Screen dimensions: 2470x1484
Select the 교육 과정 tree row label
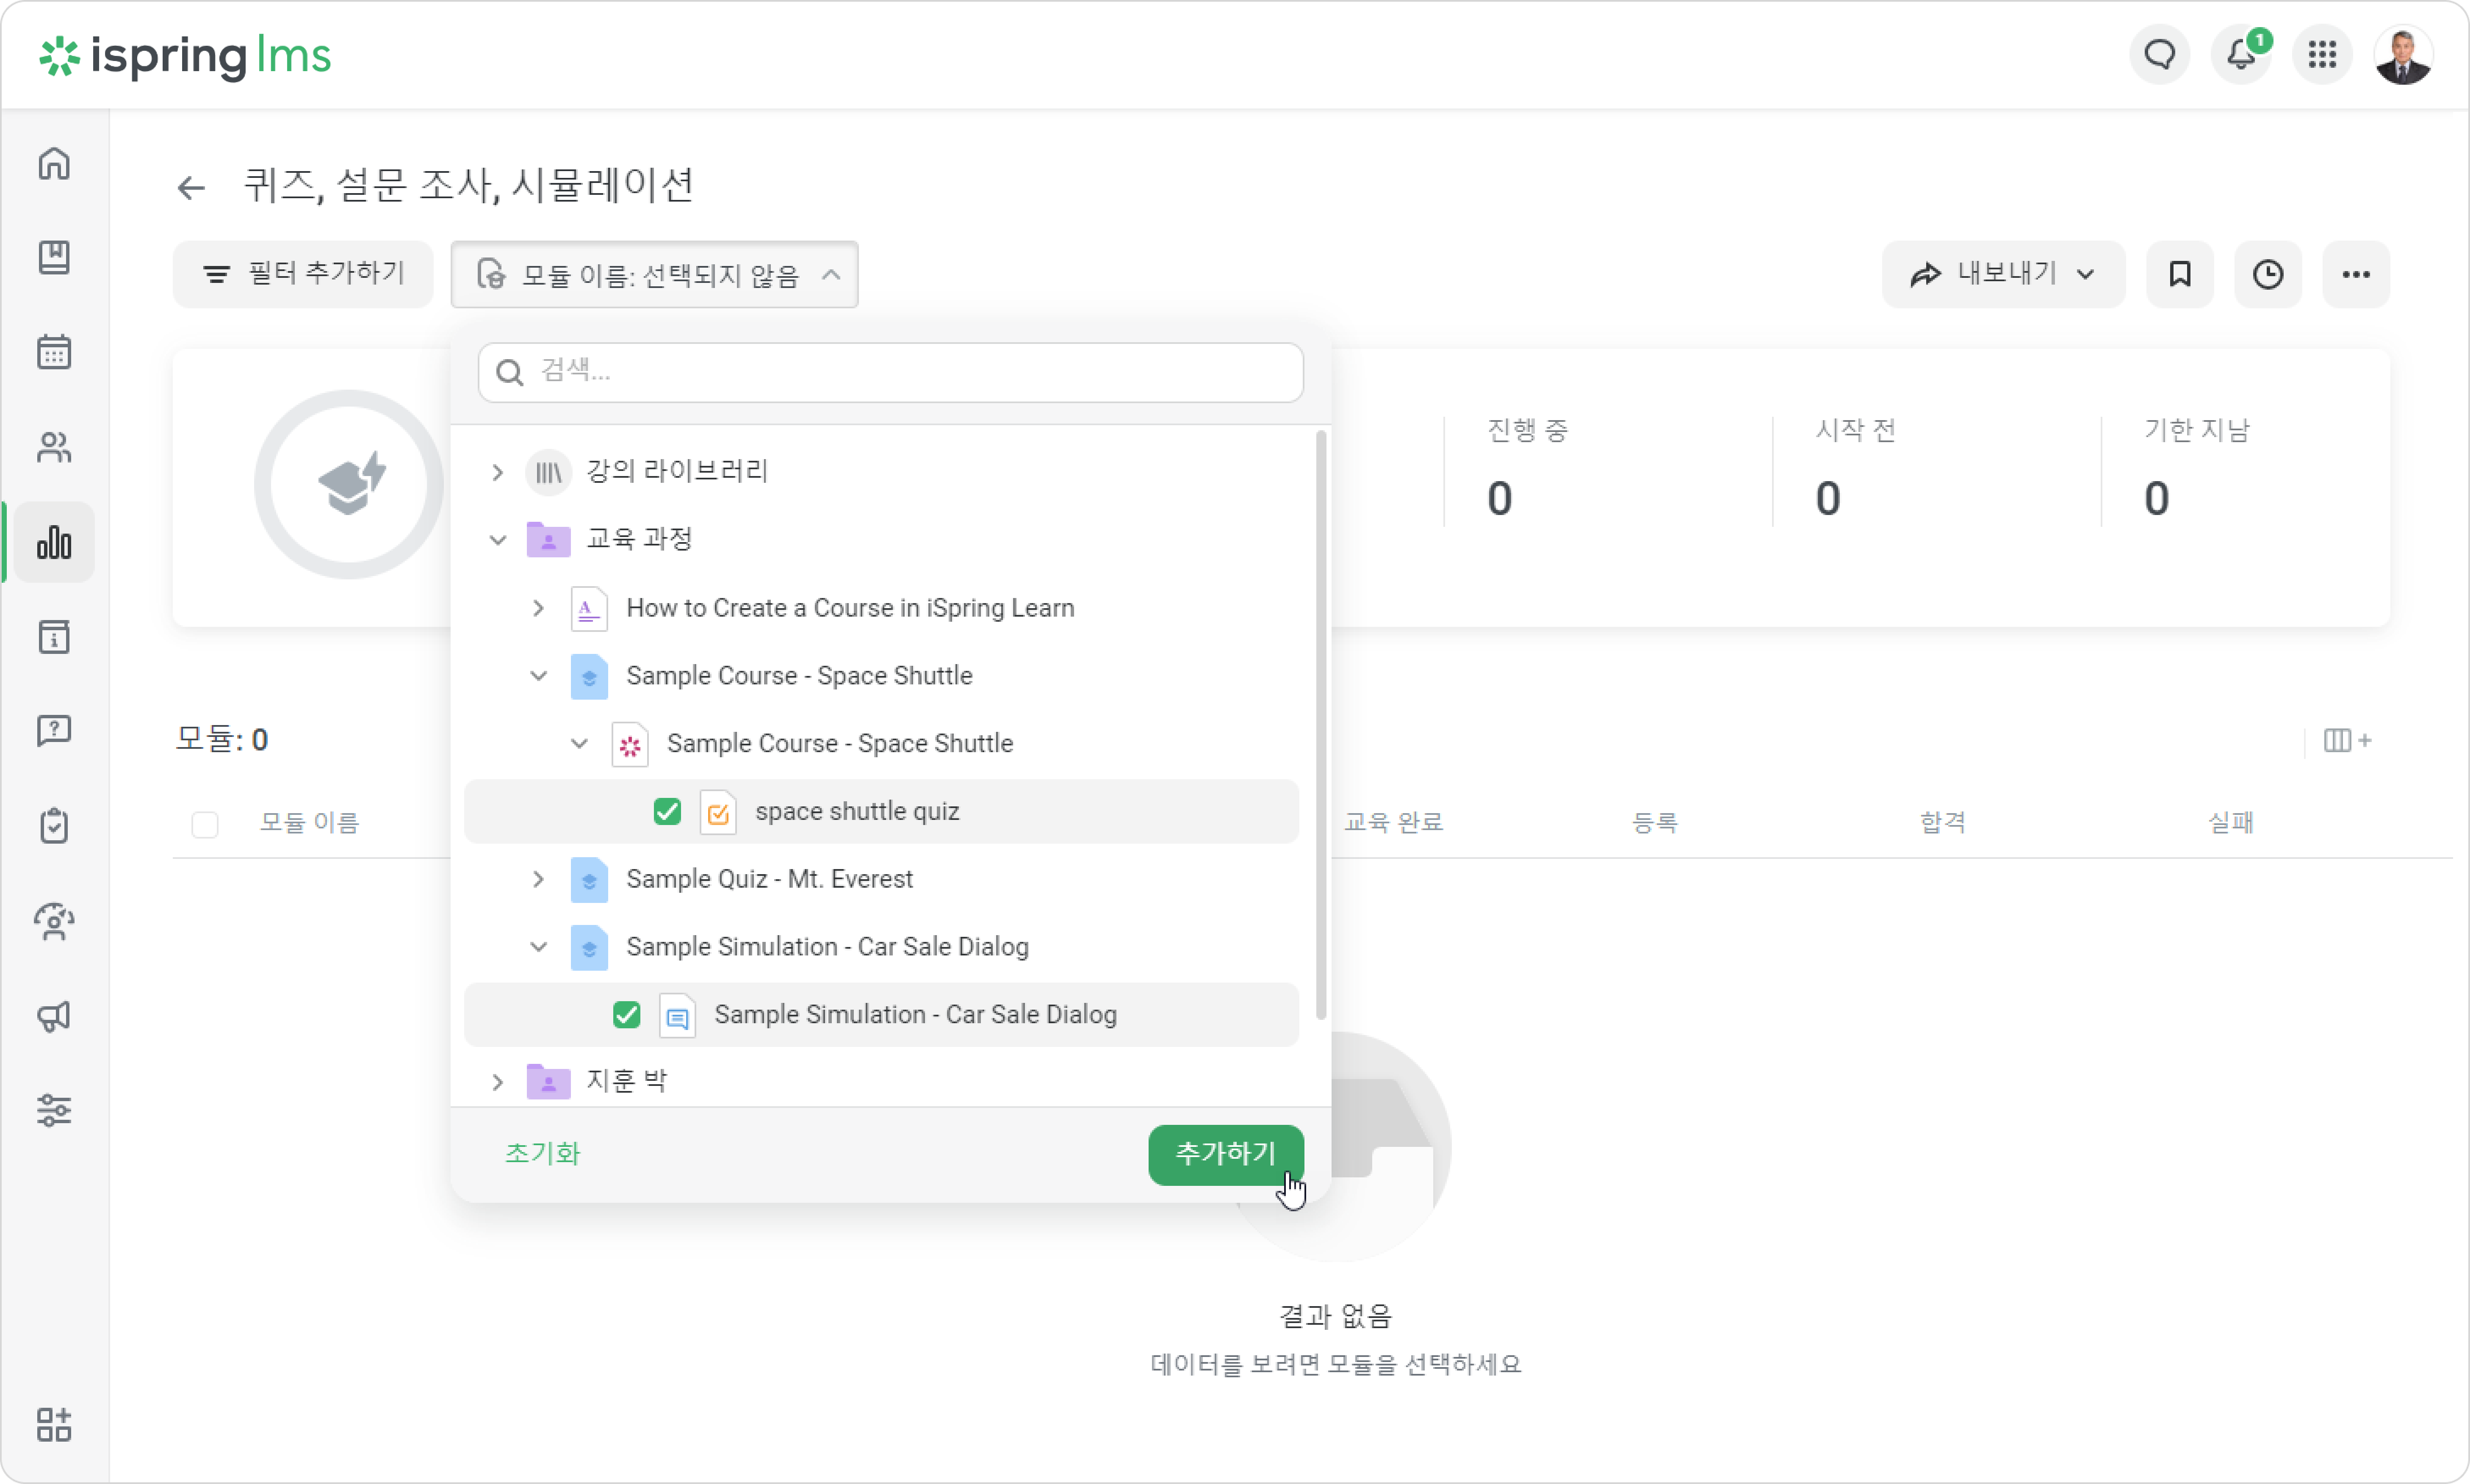tap(639, 539)
